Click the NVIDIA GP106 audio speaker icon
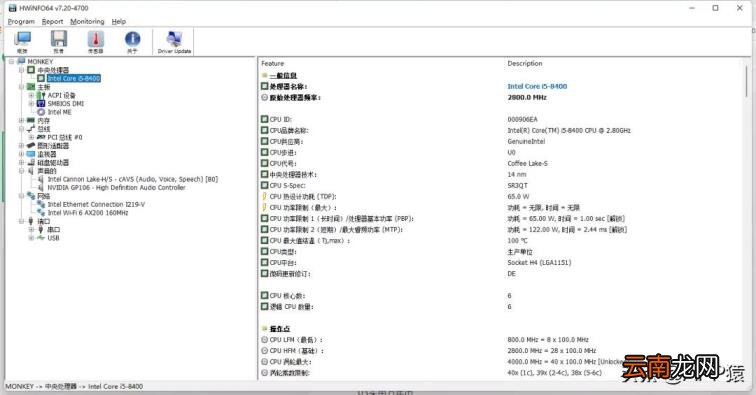This screenshot has width=756, height=395. coord(41,188)
